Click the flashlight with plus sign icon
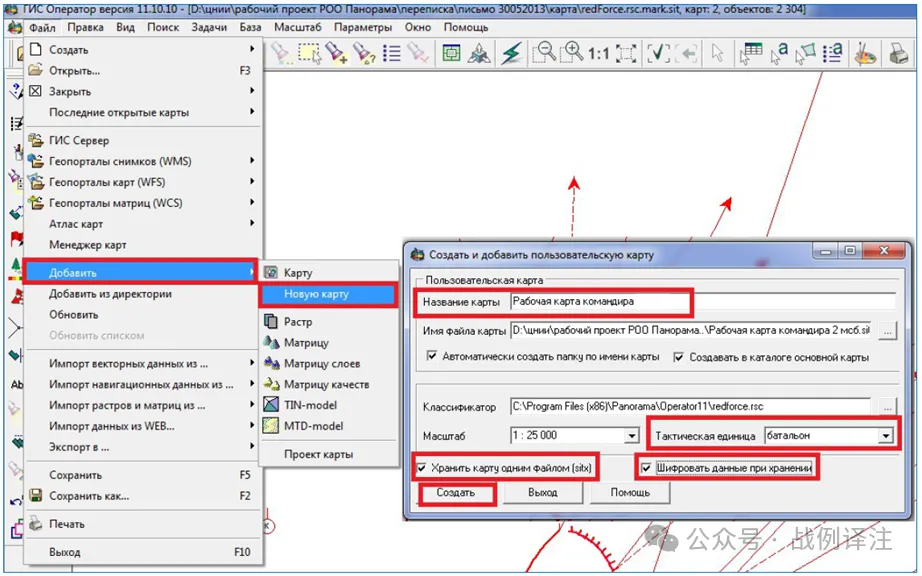Viewport: 922px width, 576px height. pos(337,53)
